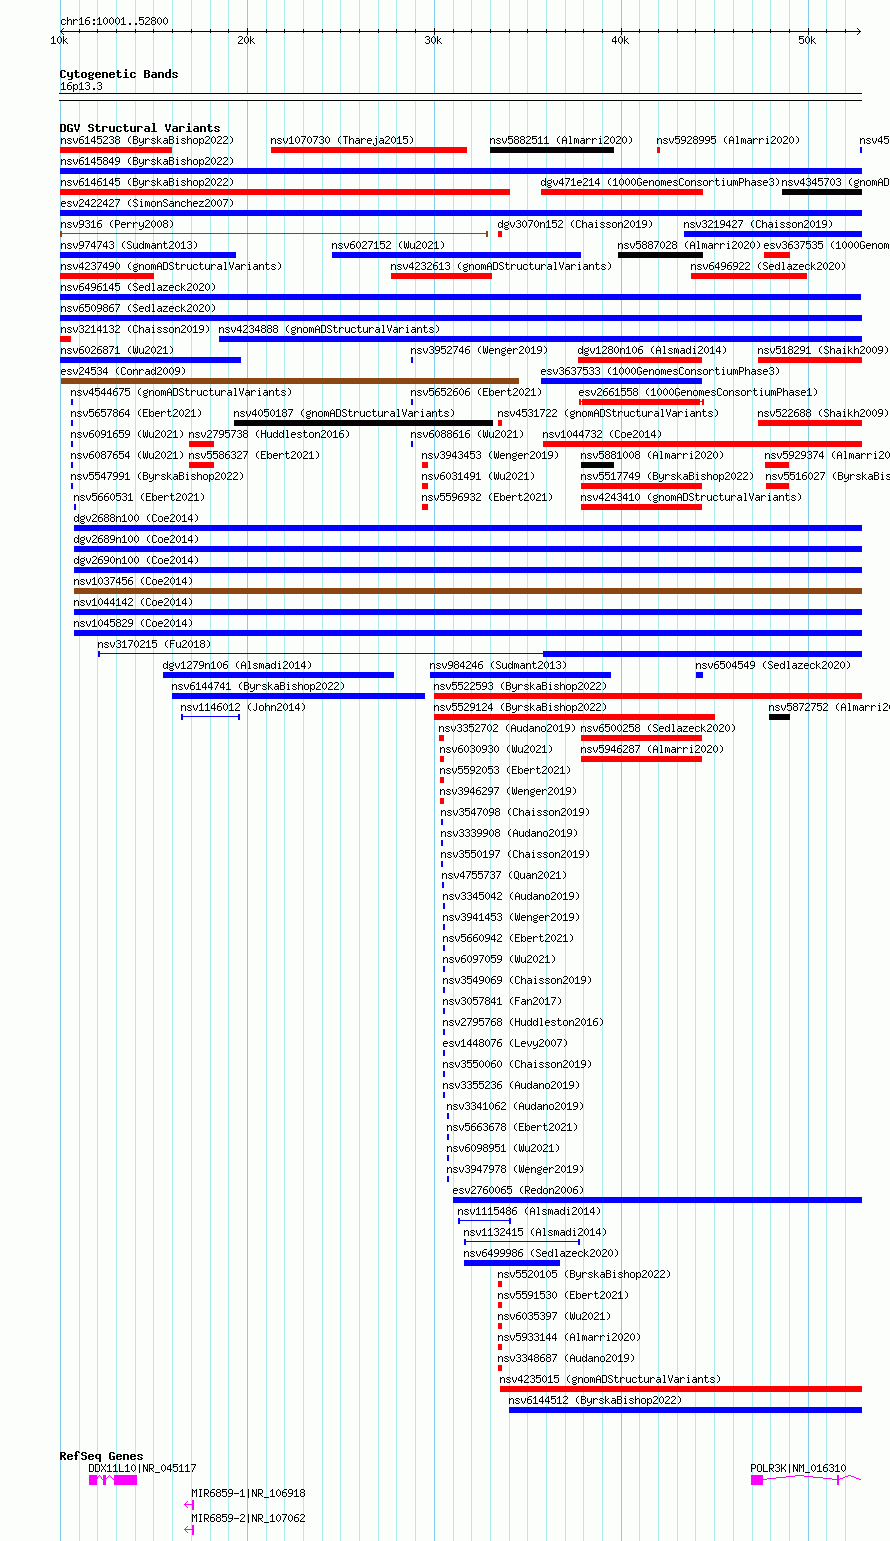Click the nsv6499986 (Sedlazeck2020) label

click(541, 1254)
